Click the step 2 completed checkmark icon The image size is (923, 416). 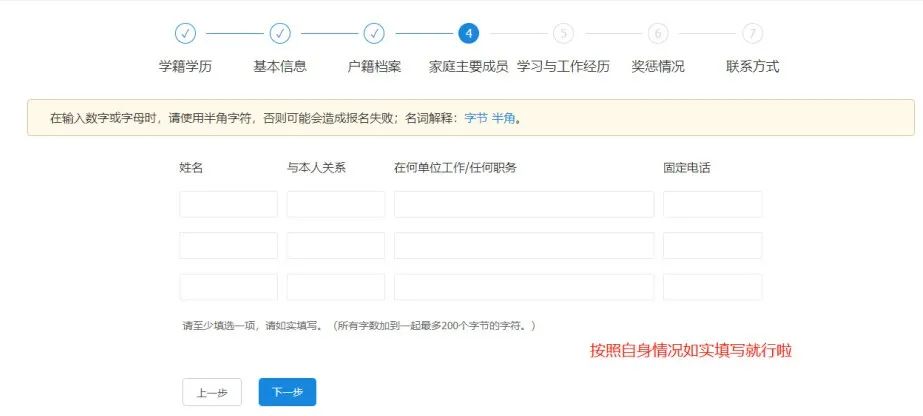pyautogui.click(x=280, y=33)
